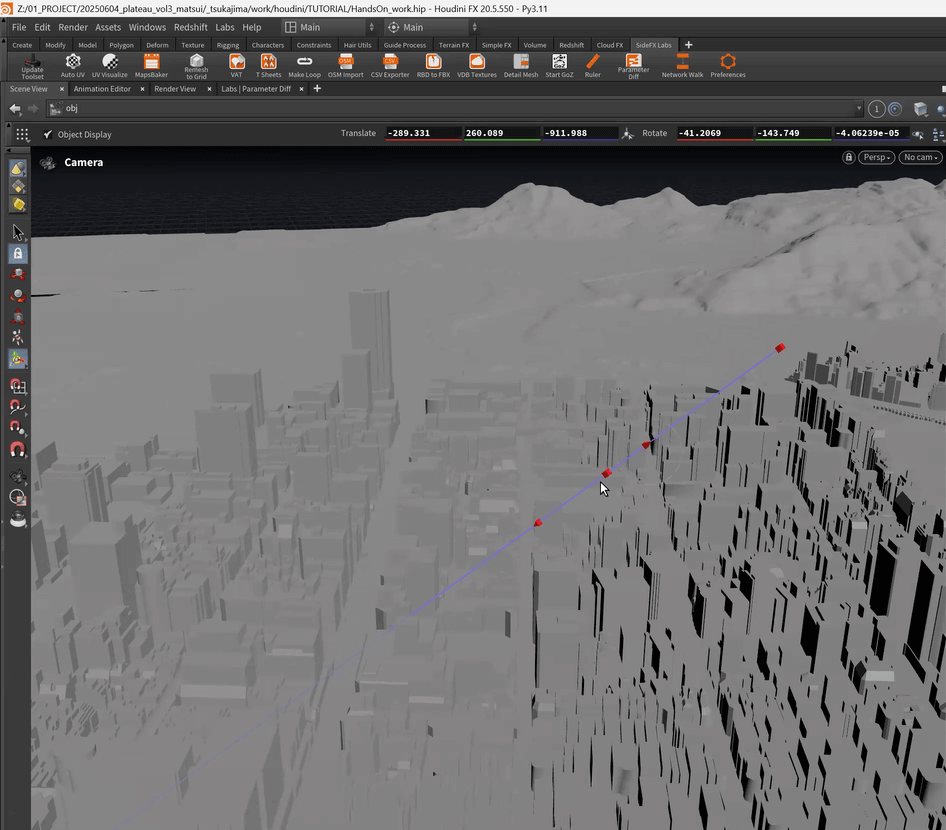Click the red handle at the line's top end

pyautogui.click(x=780, y=348)
